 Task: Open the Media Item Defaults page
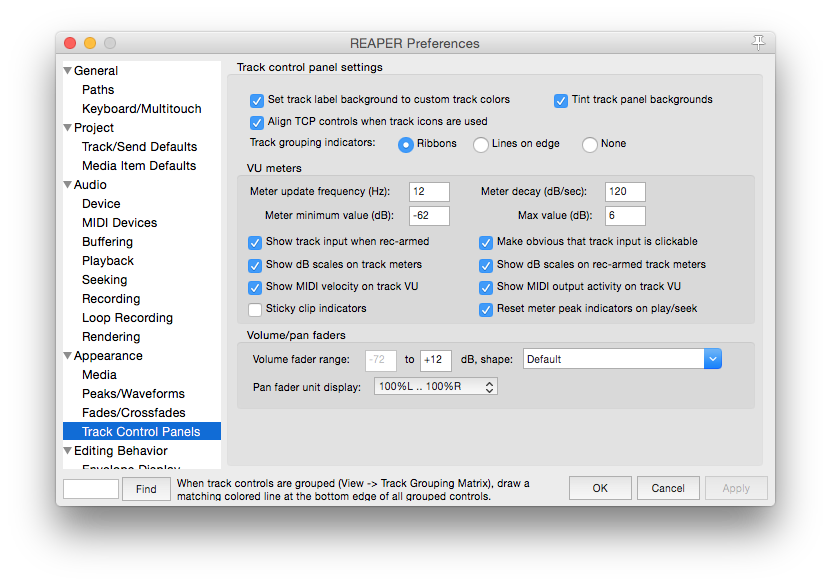[139, 166]
